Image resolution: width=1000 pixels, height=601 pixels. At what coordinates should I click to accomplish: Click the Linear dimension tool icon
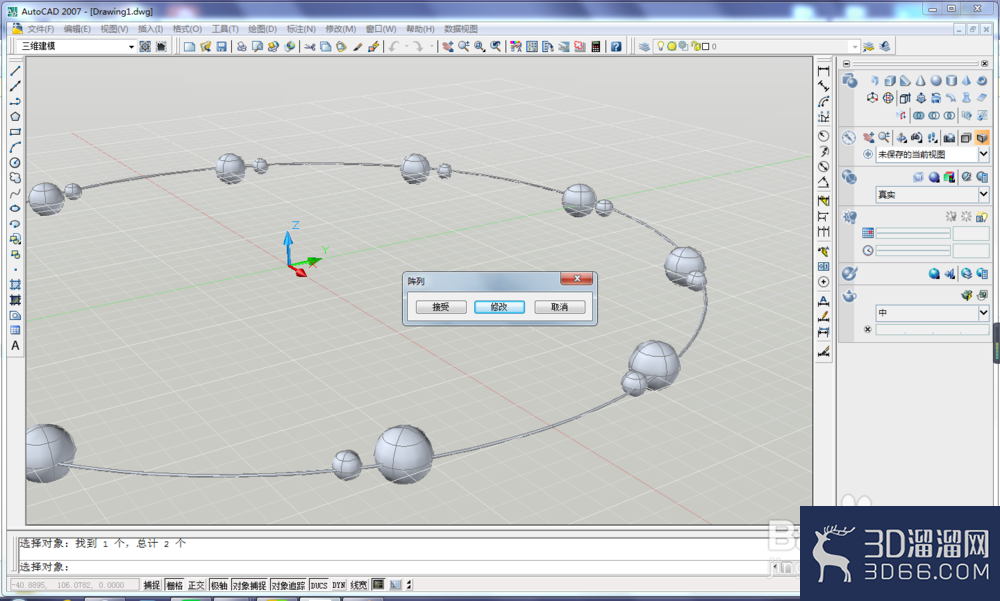(823, 71)
